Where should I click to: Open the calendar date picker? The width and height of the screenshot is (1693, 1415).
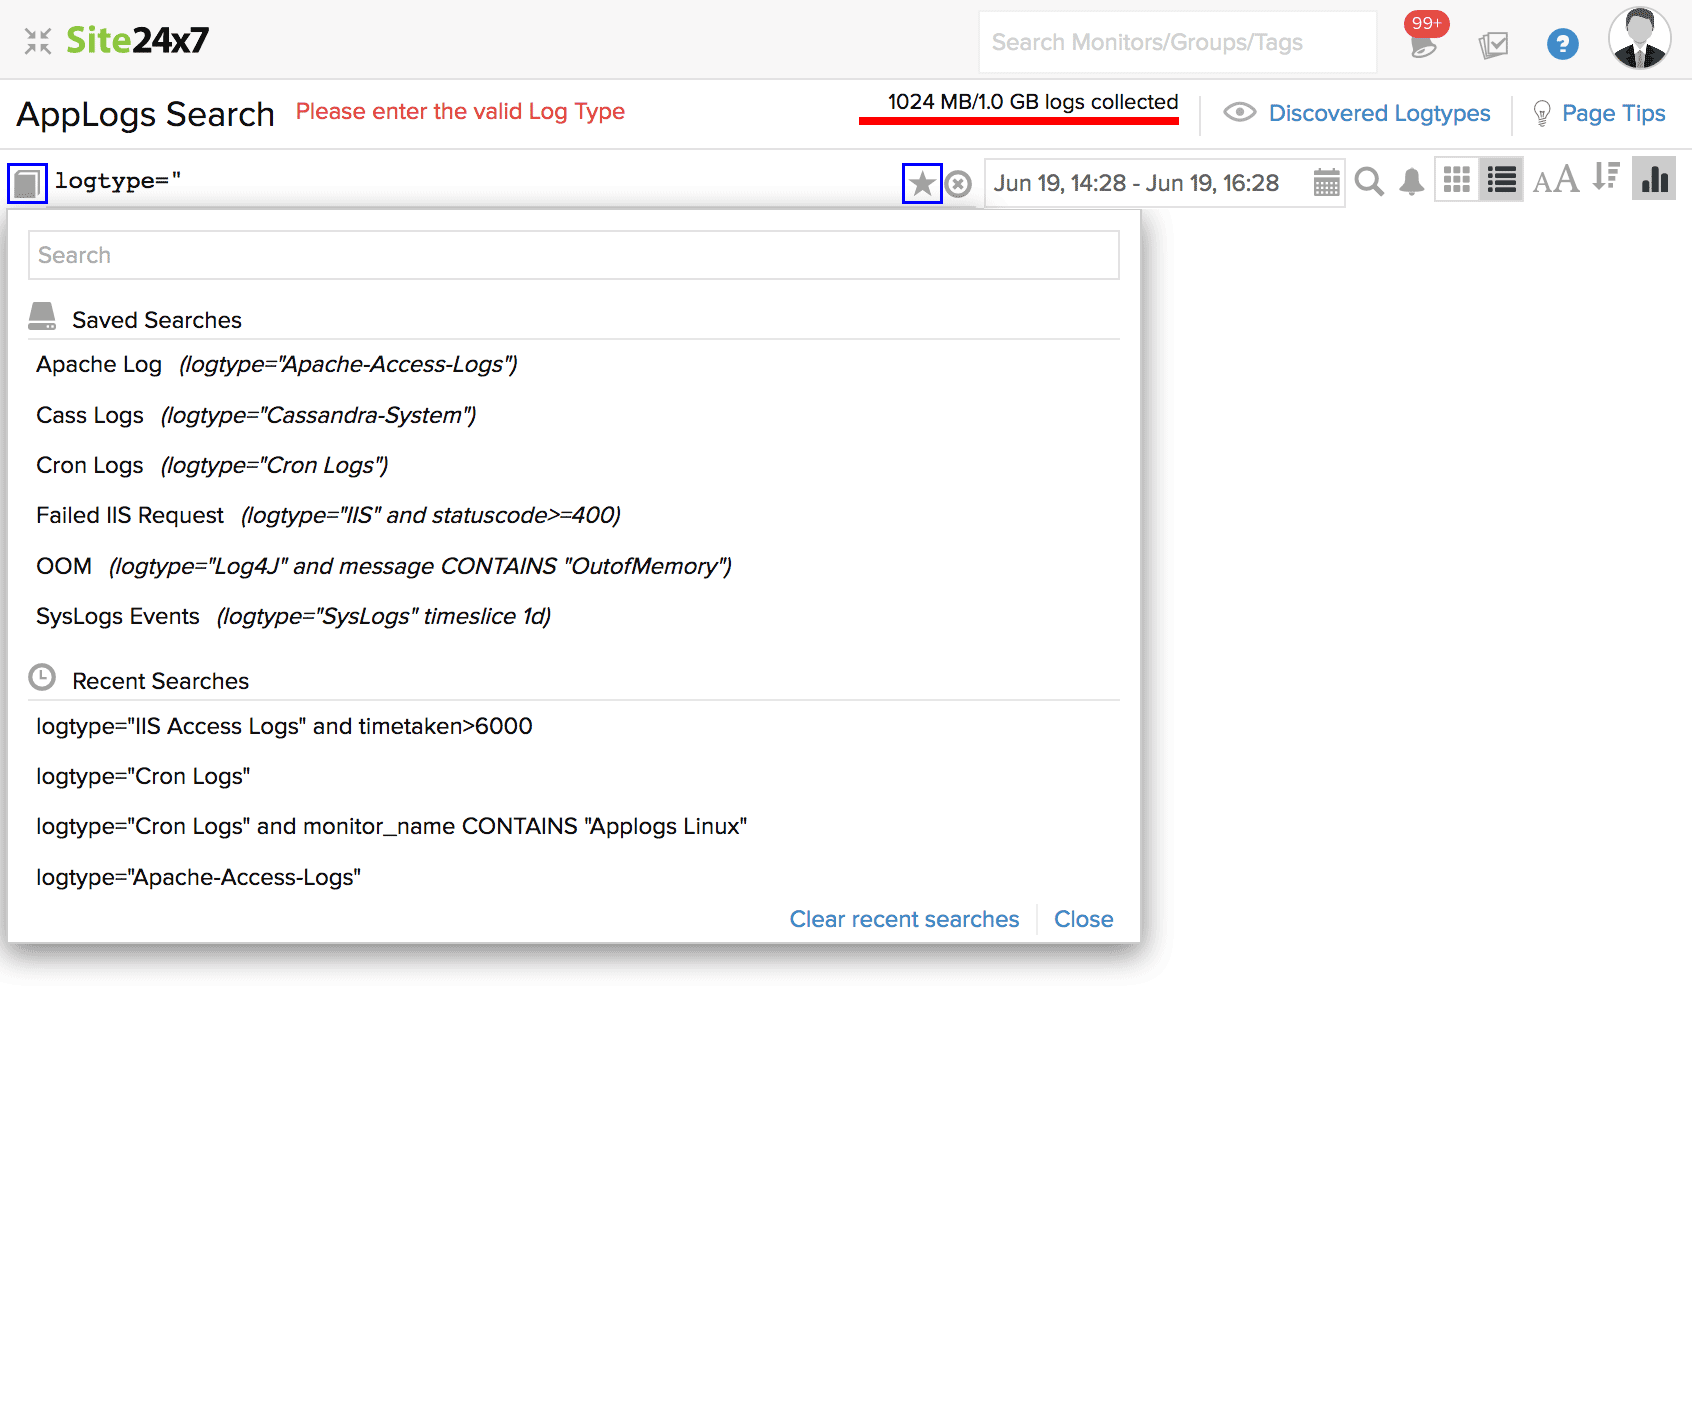pos(1327,183)
